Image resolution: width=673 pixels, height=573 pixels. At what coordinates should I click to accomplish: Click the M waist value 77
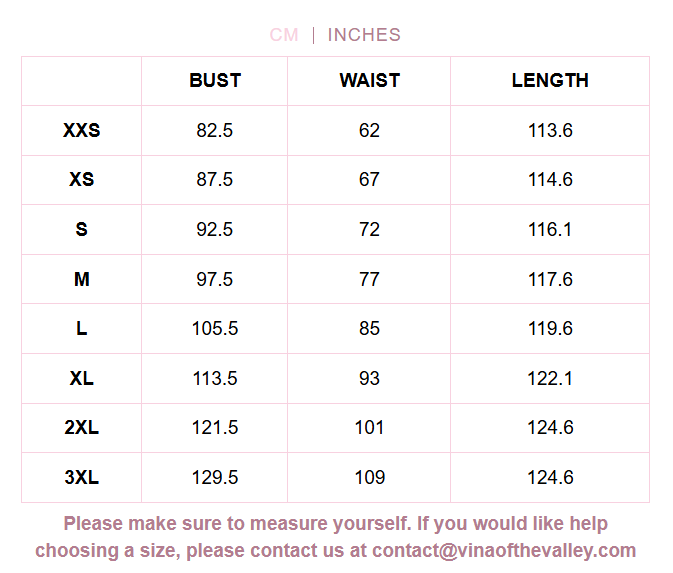pos(369,280)
